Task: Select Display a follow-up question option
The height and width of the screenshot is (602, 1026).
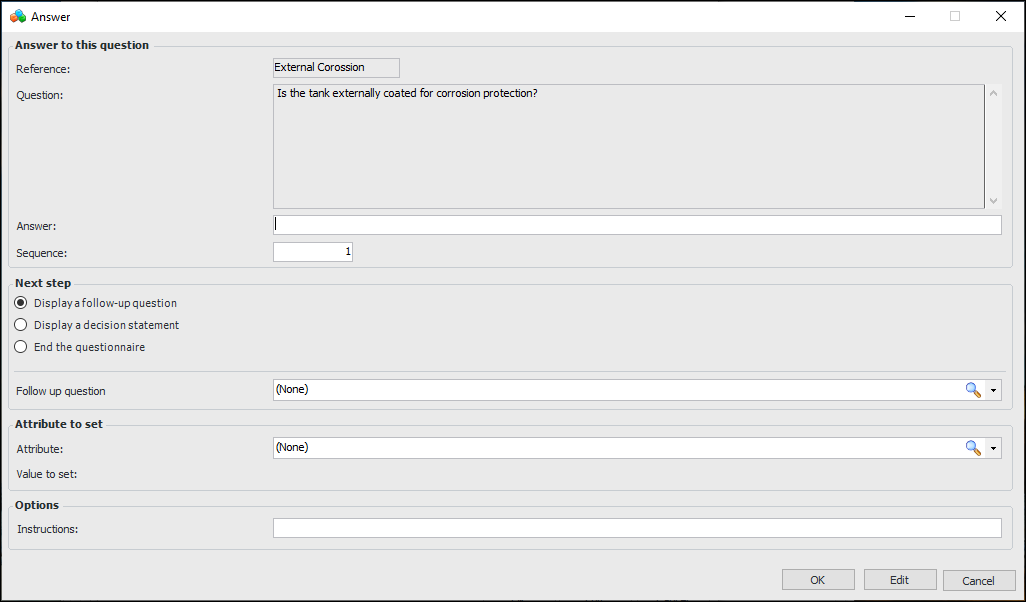Action: point(21,303)
